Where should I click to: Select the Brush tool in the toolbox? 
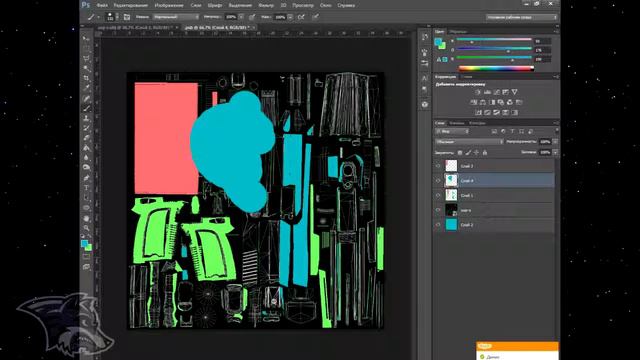[x=86, y=108]
